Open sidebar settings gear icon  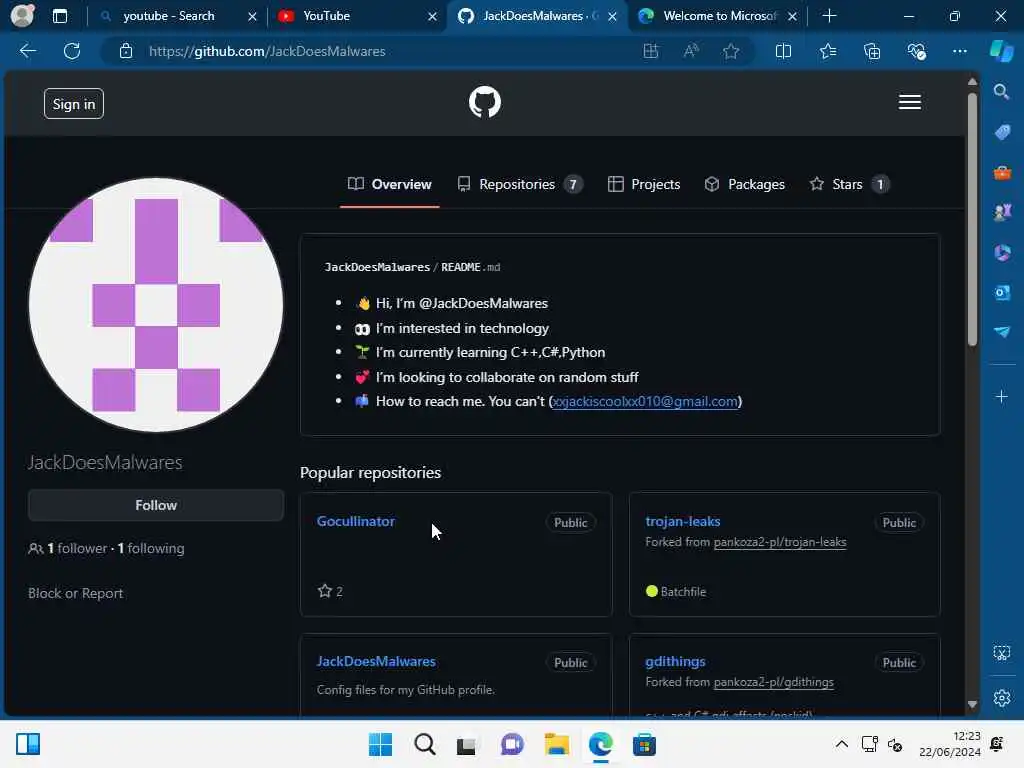[x=1002, y=698]
